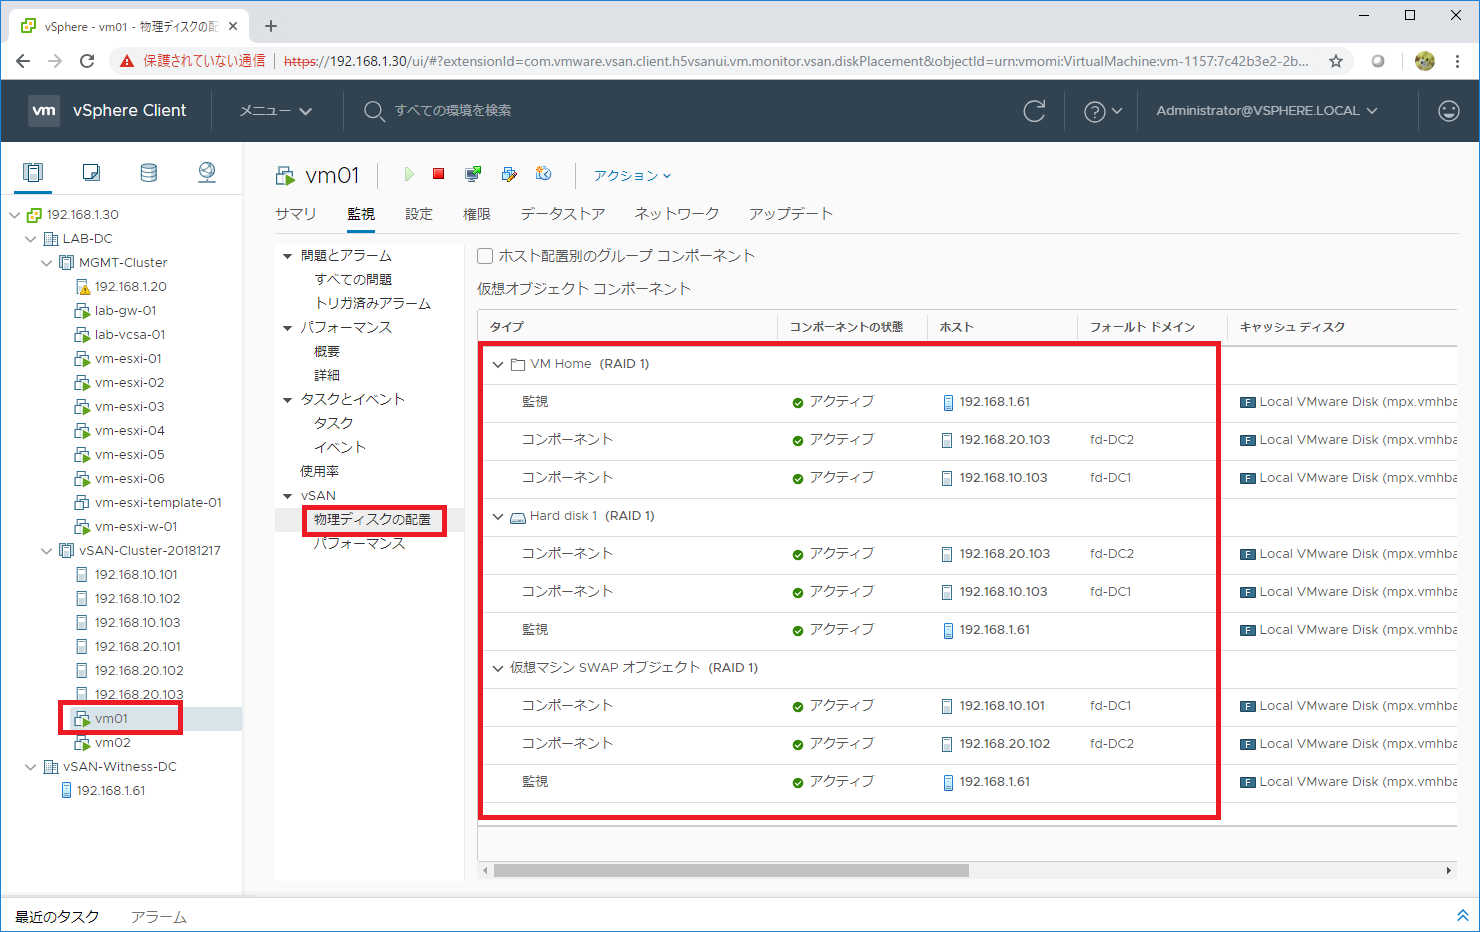The image size is (1480, 932).
Task: Open edit settings icon for vm01
Action: 509,174
